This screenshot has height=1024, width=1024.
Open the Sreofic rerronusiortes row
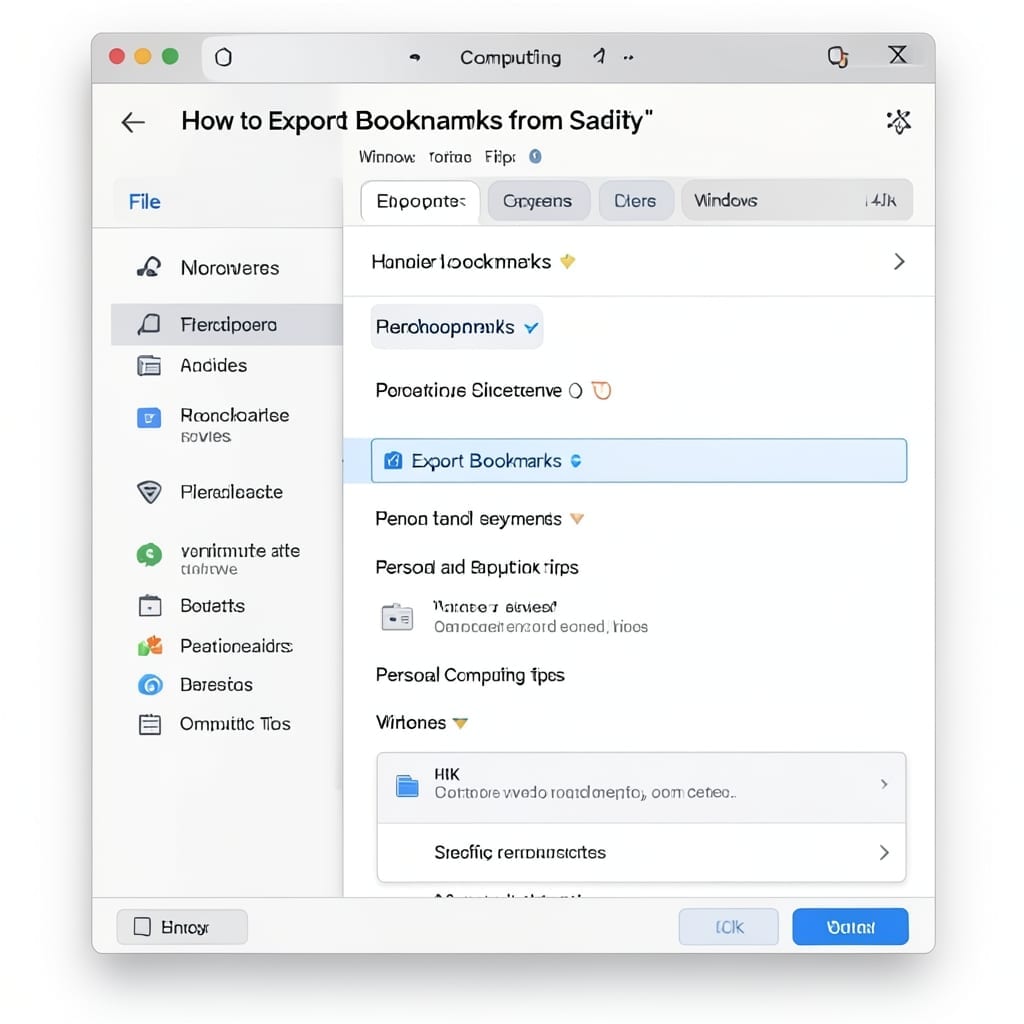click(x=641, y=852)
